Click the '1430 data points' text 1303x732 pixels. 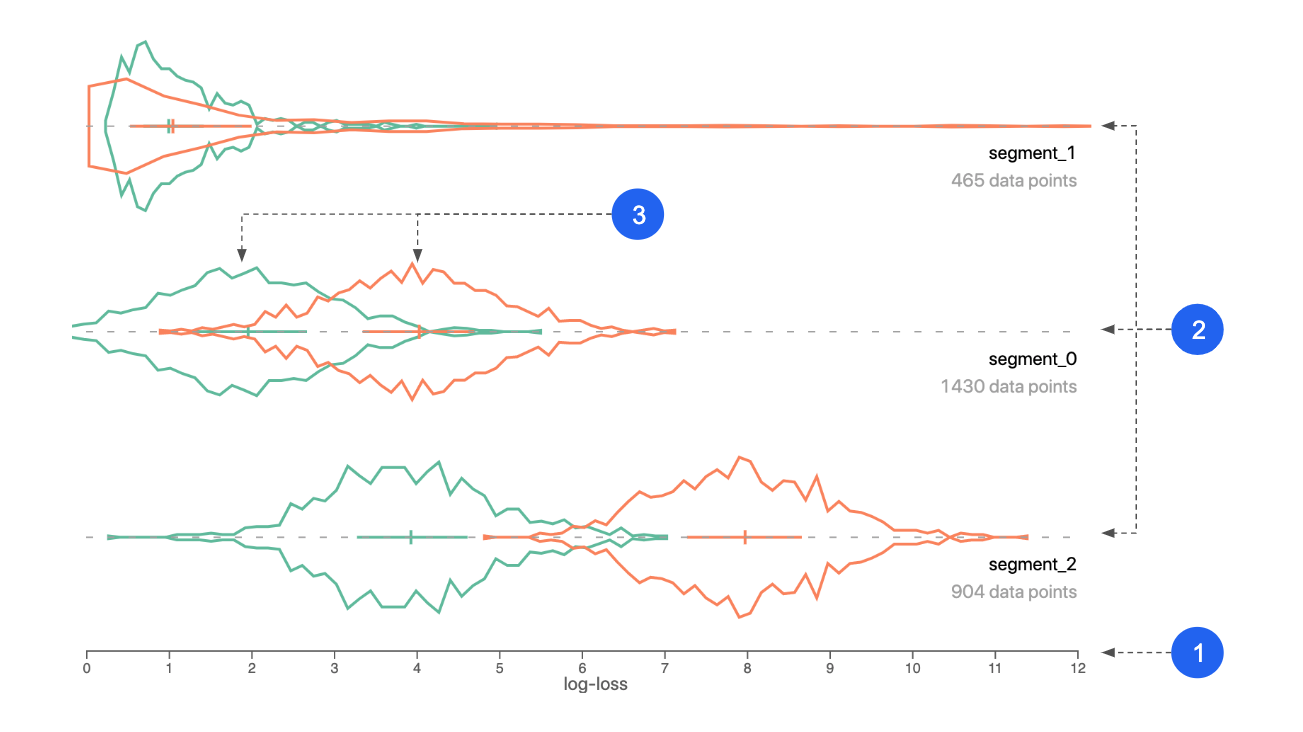tap(1009, 386)
